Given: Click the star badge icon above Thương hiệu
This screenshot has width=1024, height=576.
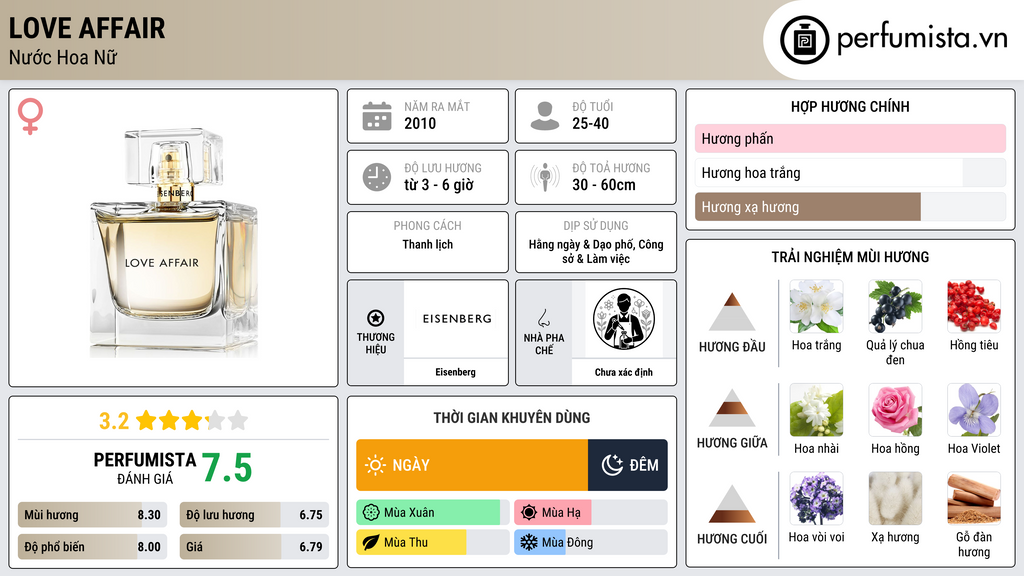Looking at the screenshot, I should point(376,318).
